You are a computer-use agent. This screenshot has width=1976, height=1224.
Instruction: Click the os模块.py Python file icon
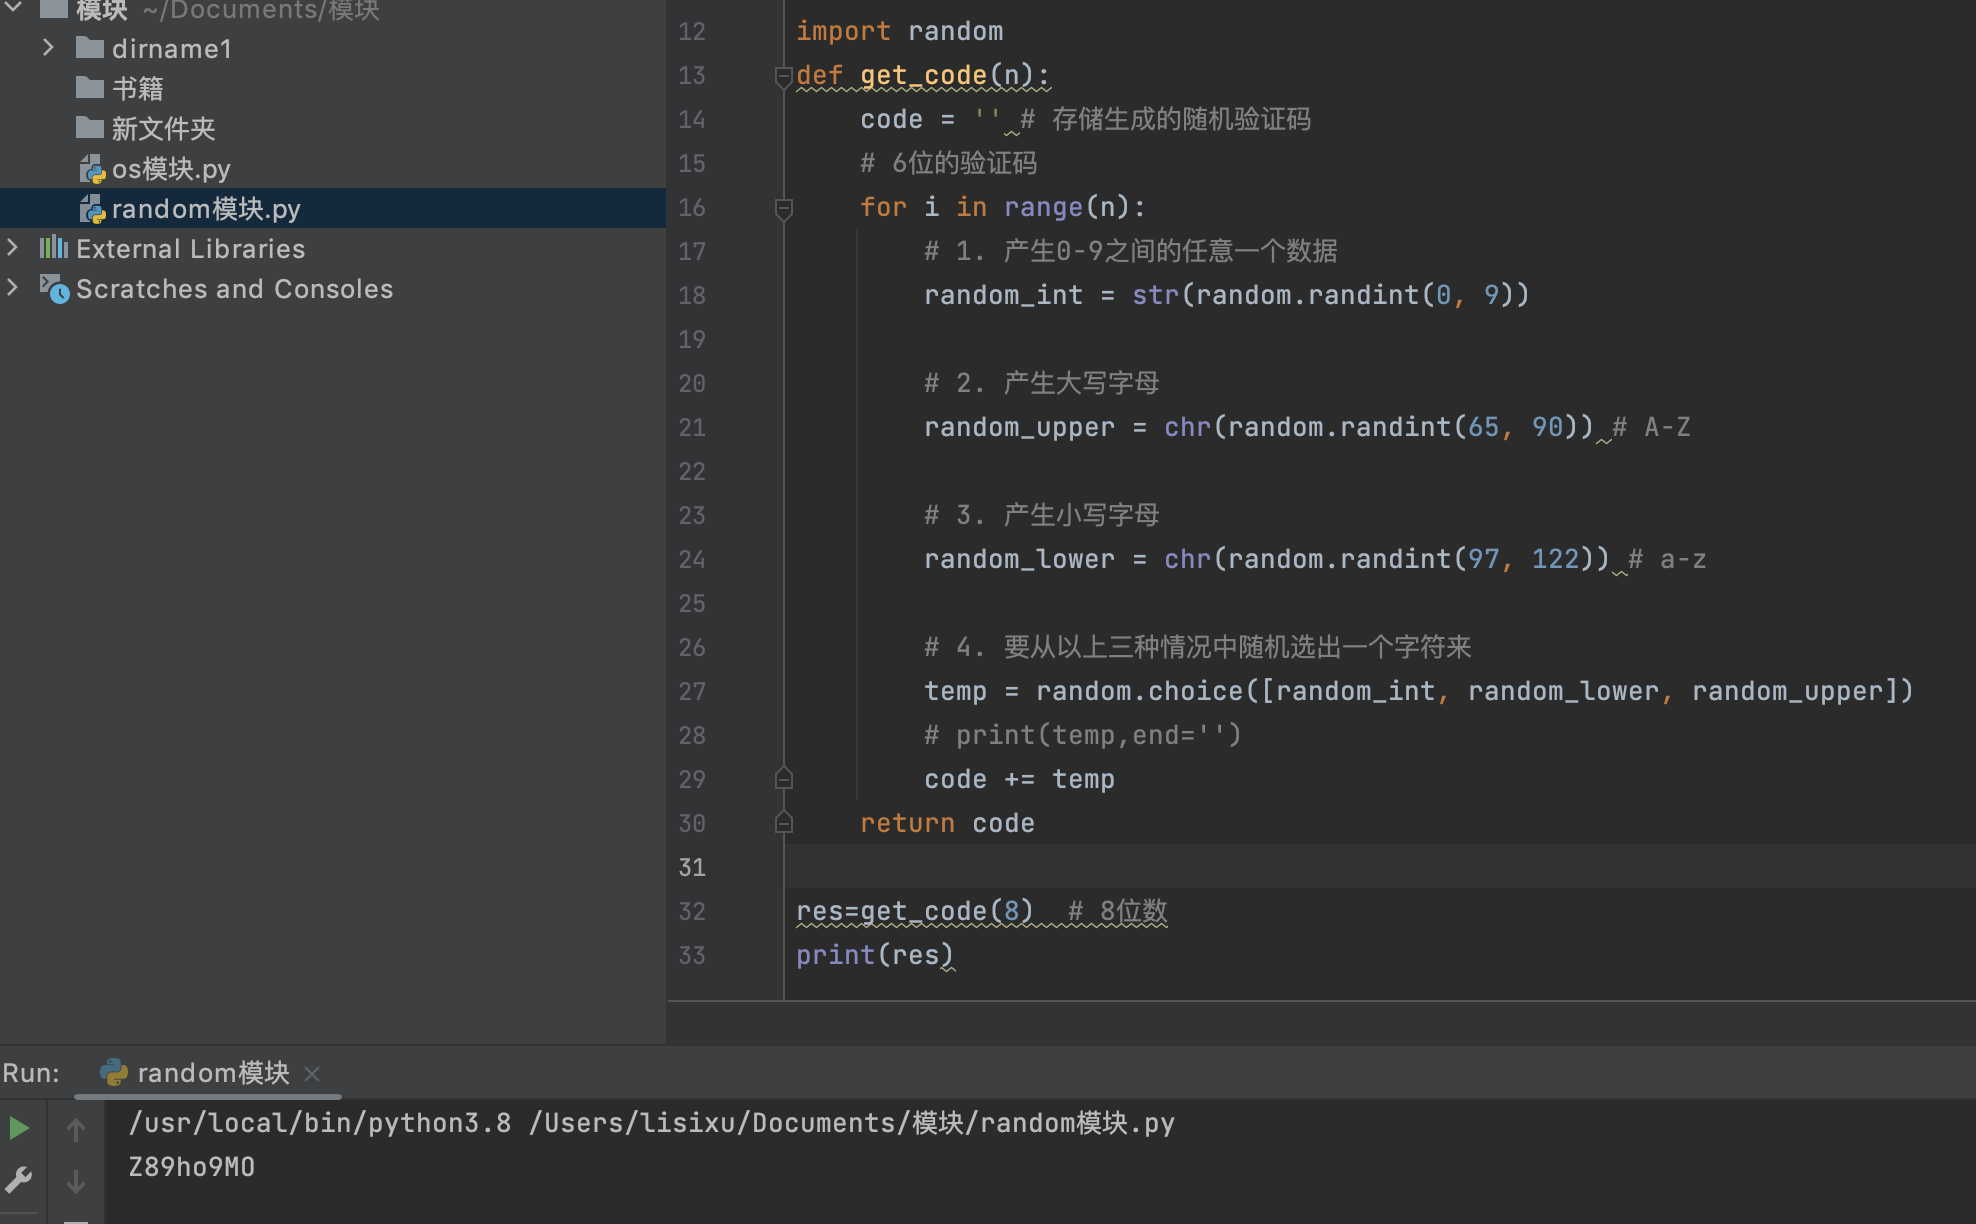92,169
